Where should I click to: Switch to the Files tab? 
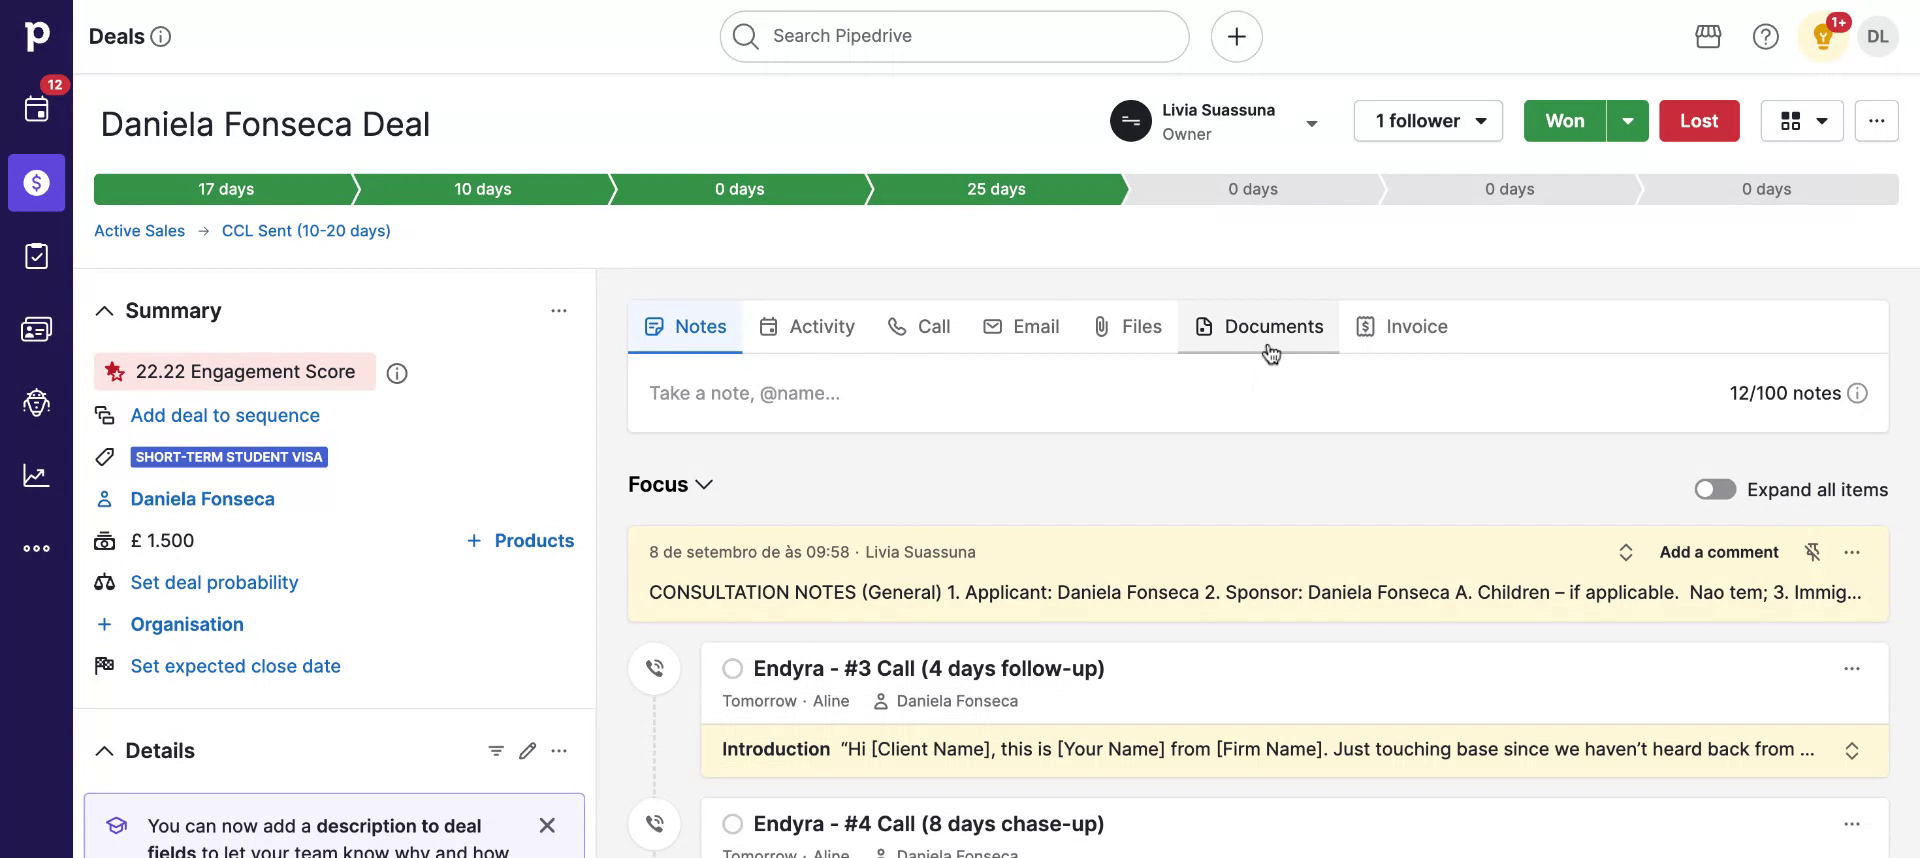[1127, 327]
